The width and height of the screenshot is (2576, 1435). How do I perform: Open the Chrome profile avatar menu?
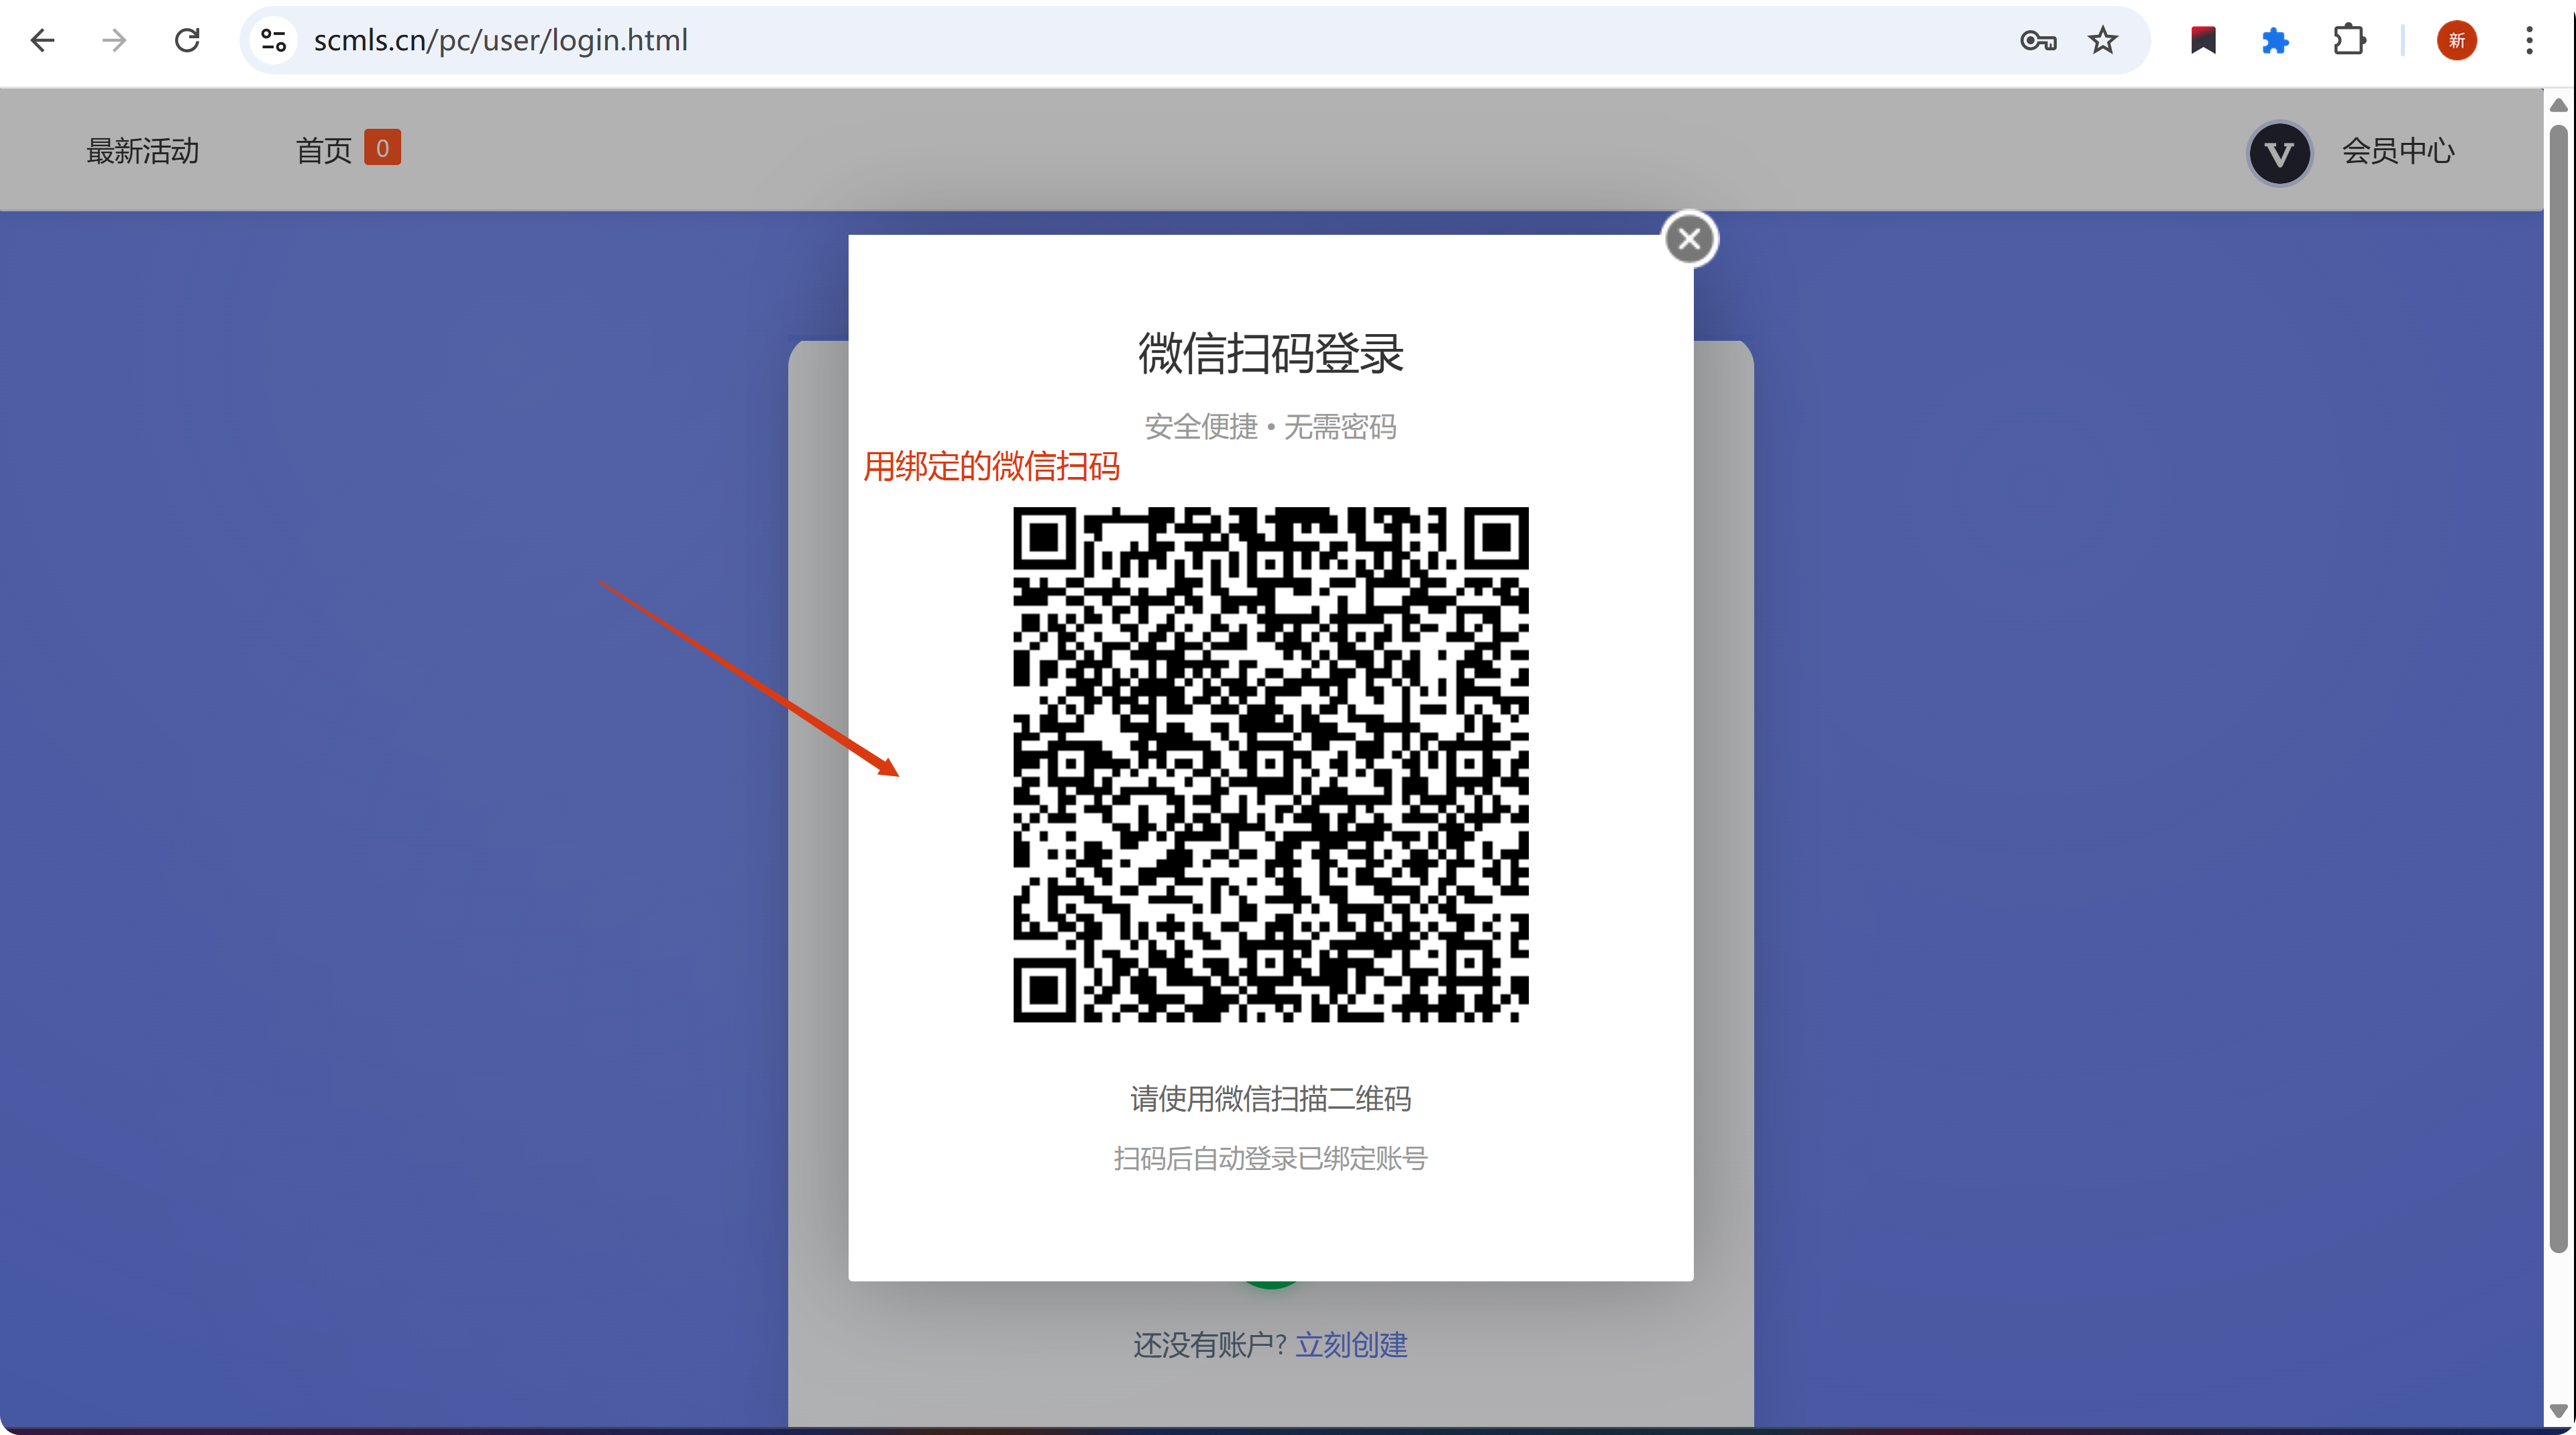click(2456, 40)
